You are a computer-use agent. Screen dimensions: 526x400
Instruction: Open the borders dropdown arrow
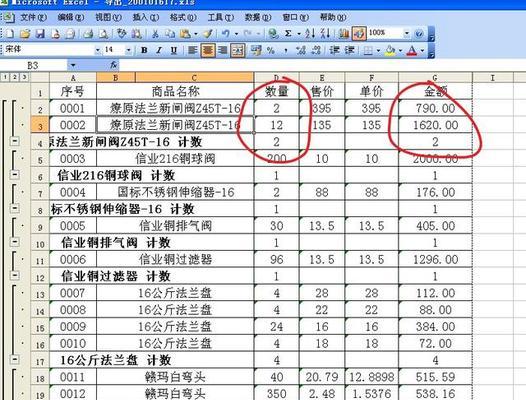click(x=378, y=51)
